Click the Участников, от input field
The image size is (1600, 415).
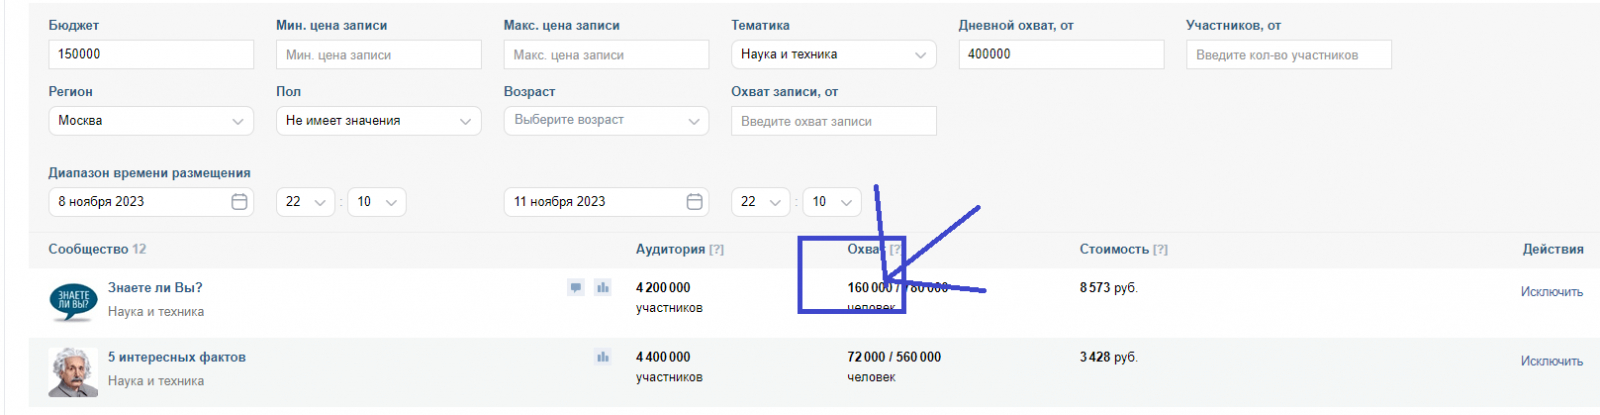coord(1288,55)
